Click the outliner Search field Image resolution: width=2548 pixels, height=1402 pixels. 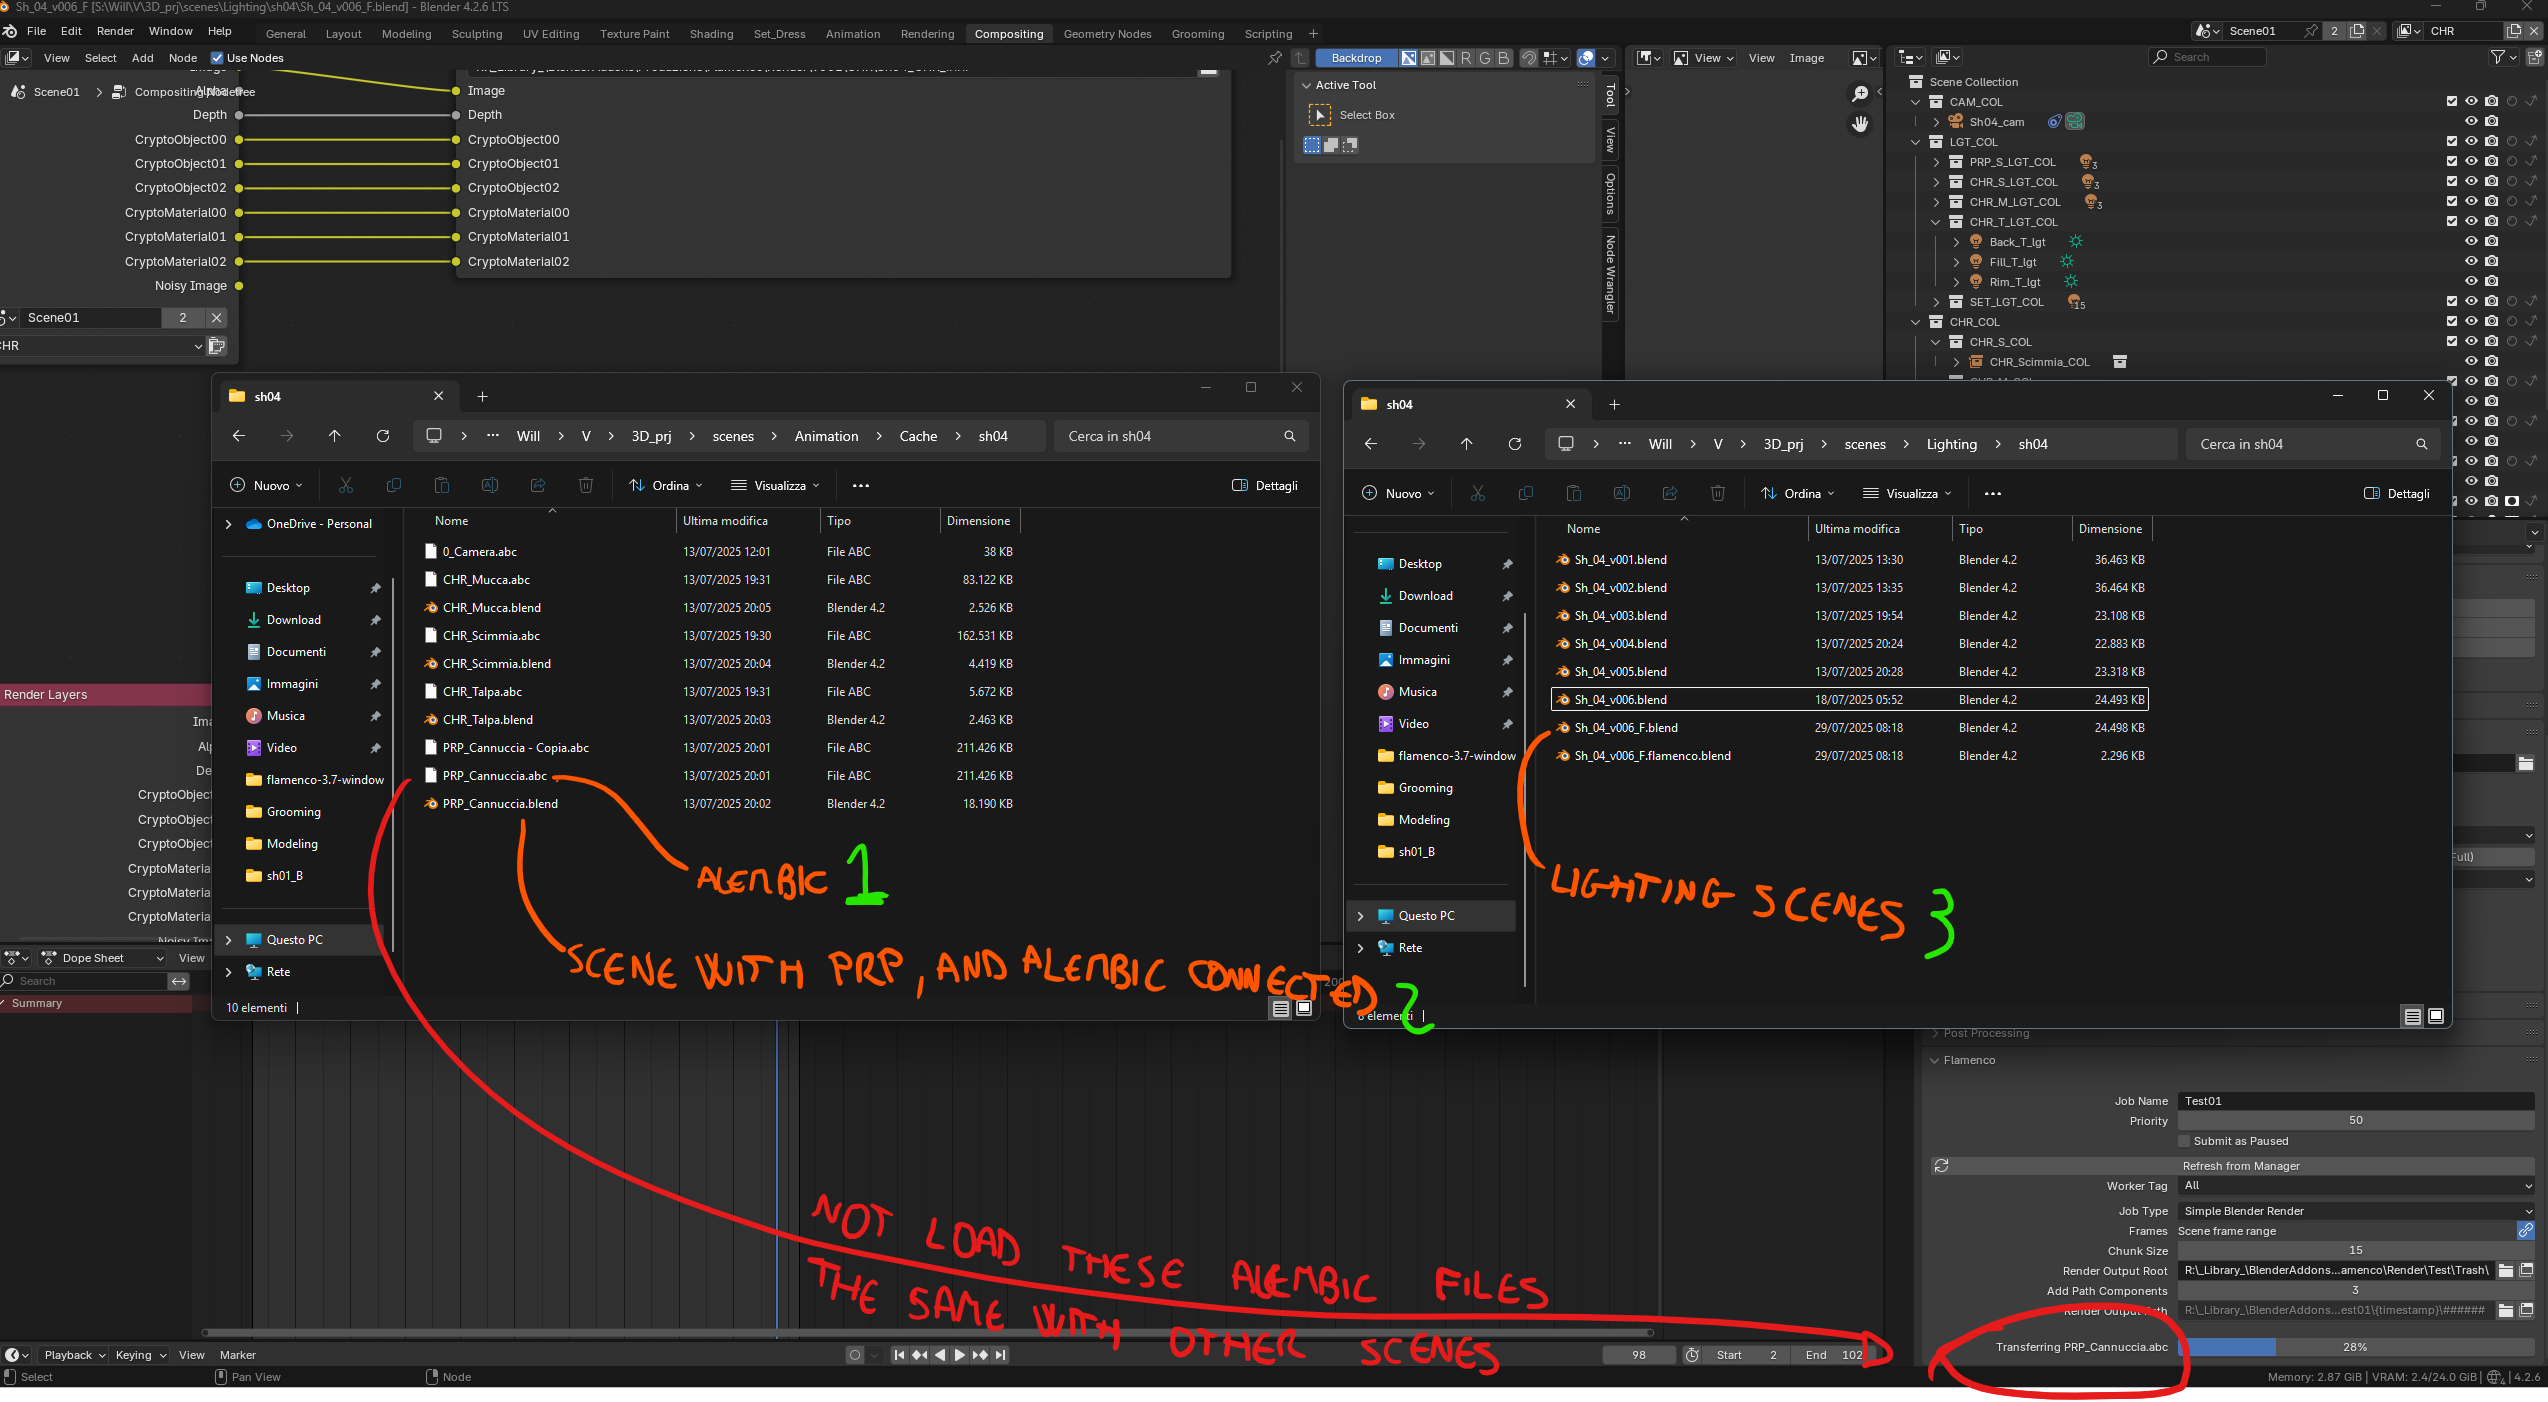(2207, 57)
